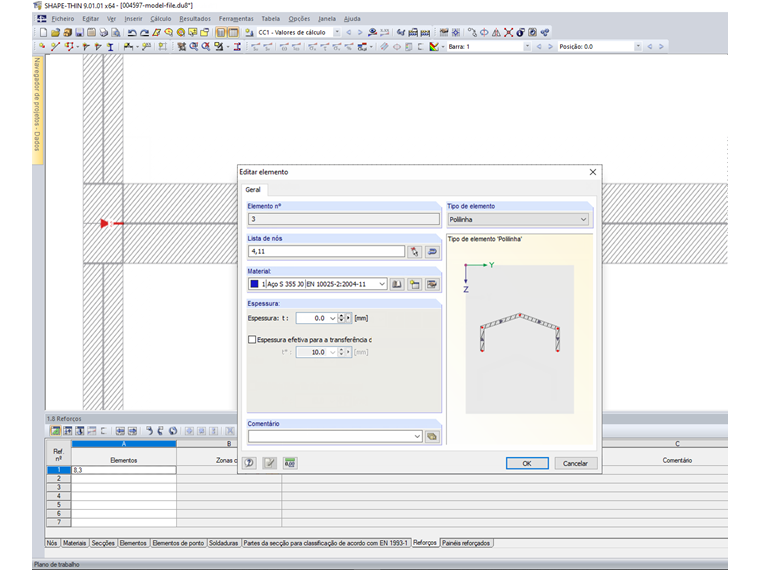Click table cell containing 8,3
The height and width of the screenshot is (570, 760).
[124, 470]
